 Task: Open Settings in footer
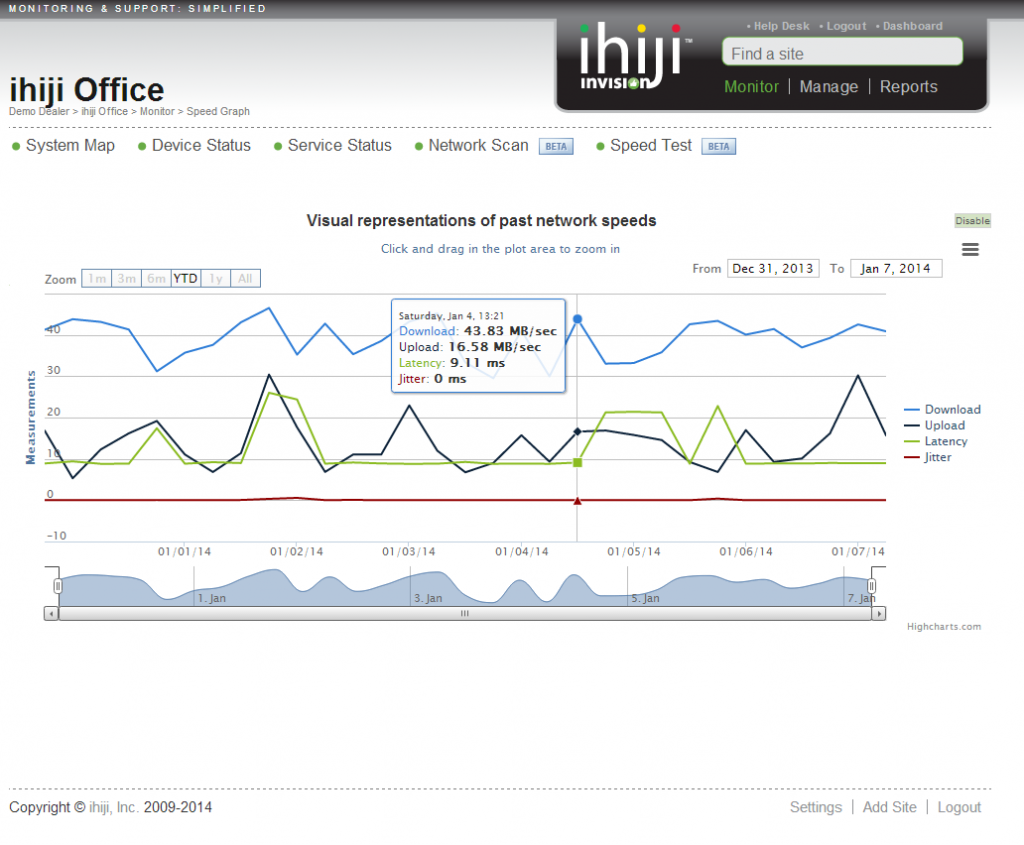tap(816, 808)
